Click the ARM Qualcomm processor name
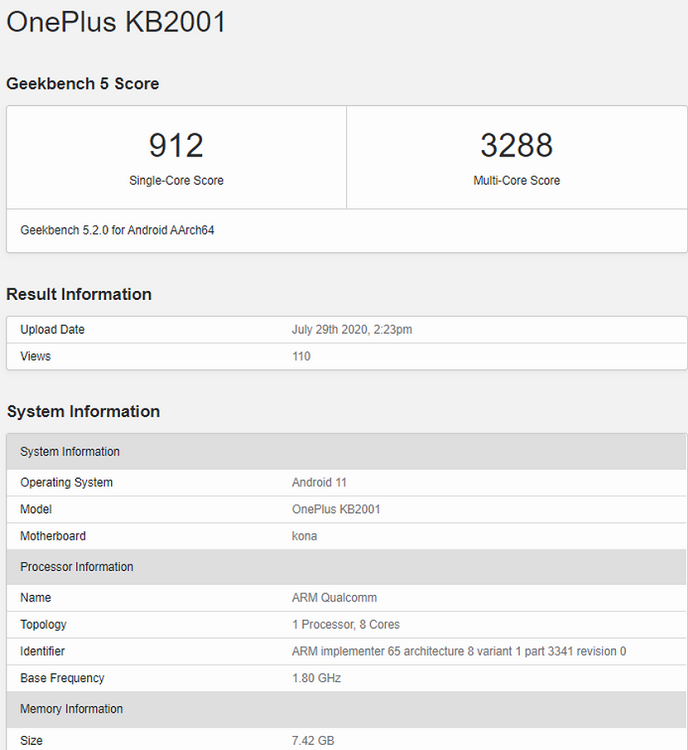Screen dimensions: 688x750 click(x=334, y=598)
